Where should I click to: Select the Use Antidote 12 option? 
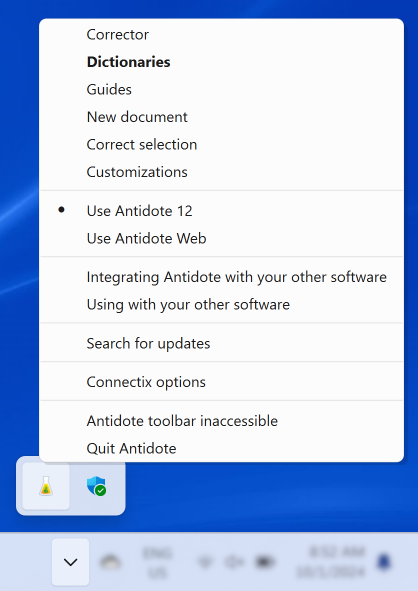[x=222, y=211]
